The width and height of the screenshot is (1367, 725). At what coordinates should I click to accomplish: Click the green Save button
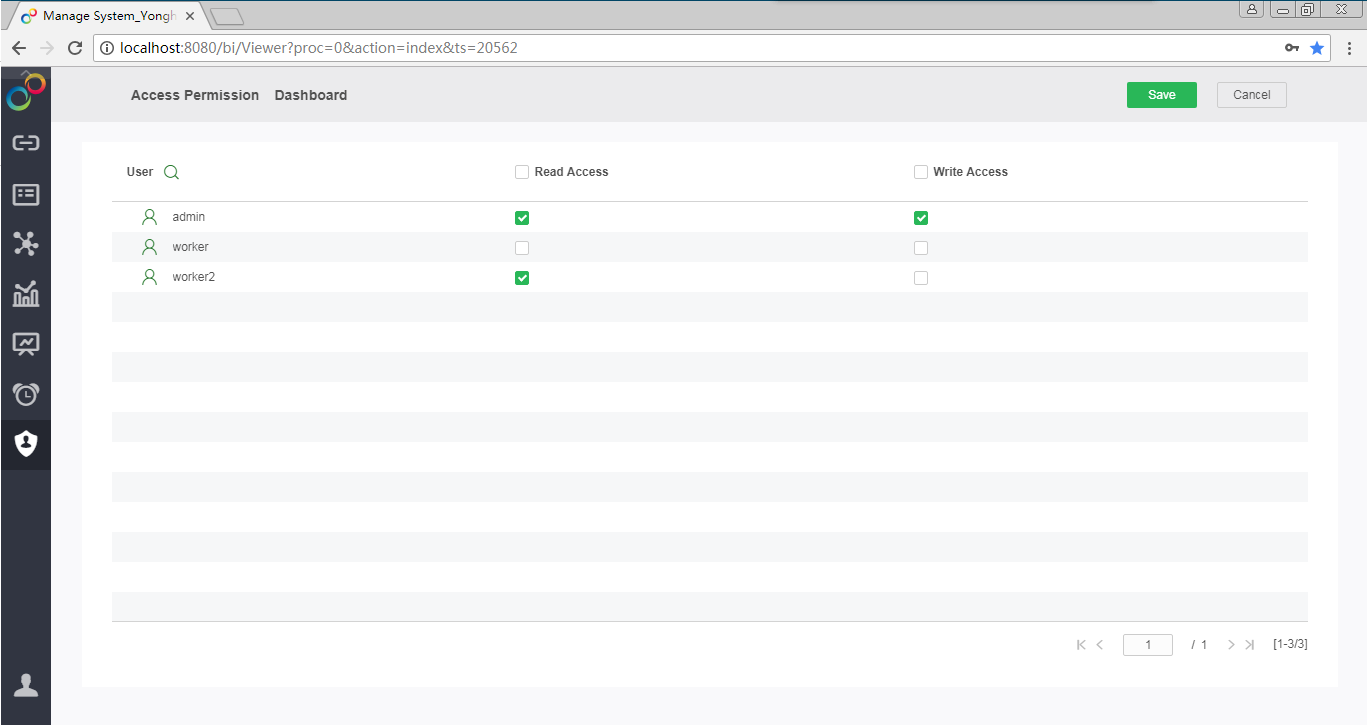[x=1161, y=95]
